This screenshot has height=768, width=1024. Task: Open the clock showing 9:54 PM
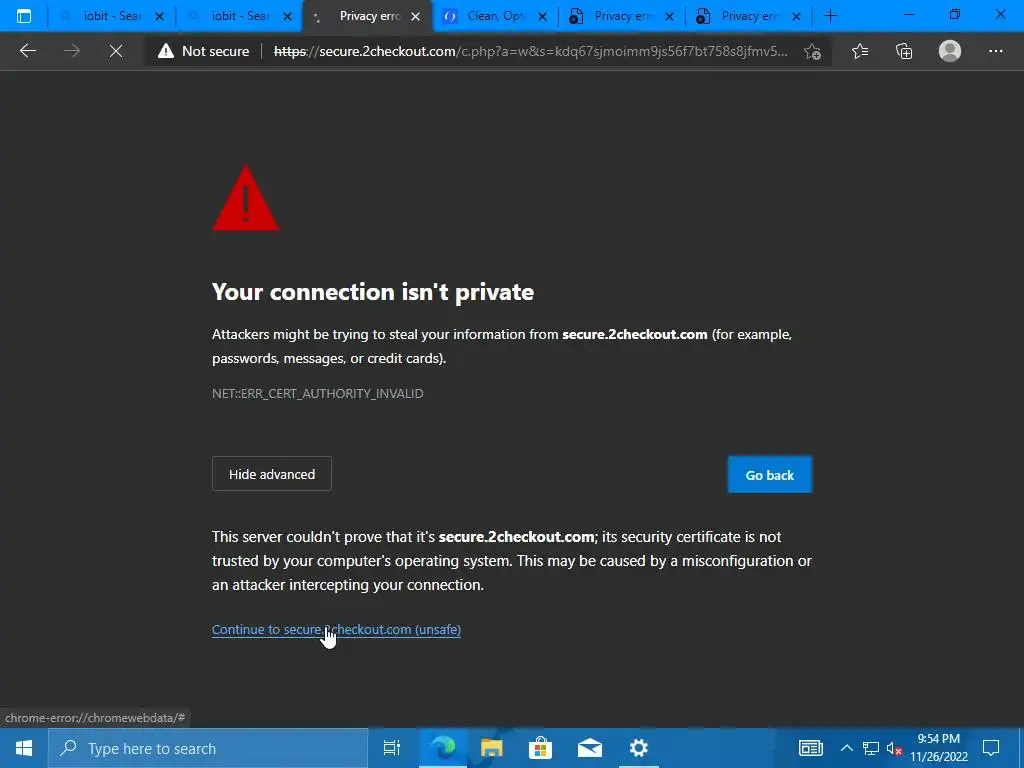[939, 748]
